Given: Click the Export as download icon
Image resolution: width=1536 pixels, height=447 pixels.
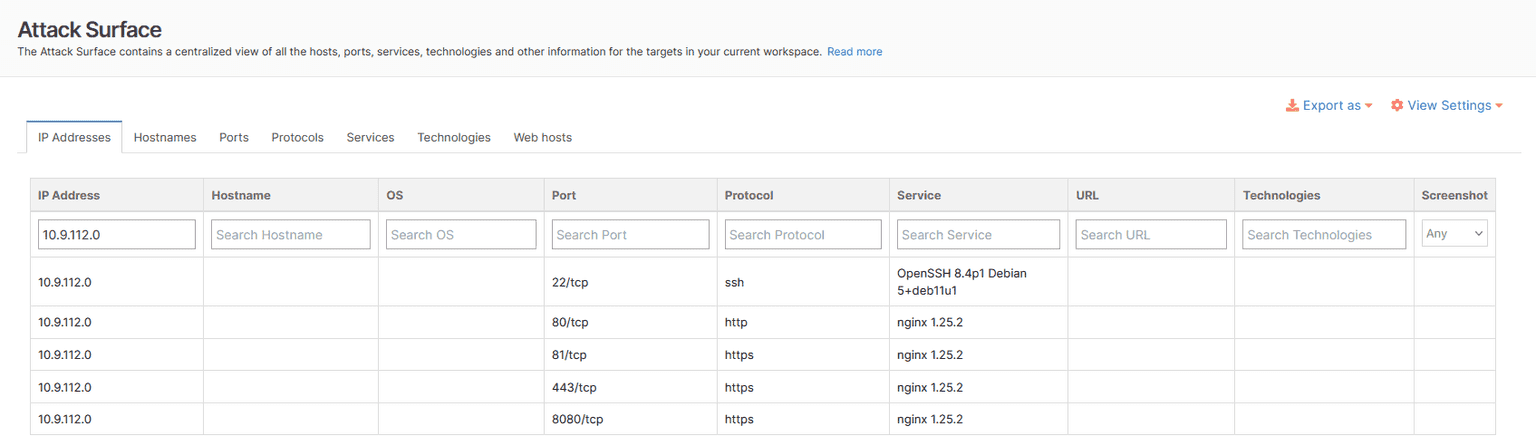Looking at the screenshot, I should click(x=1292, y=106).
